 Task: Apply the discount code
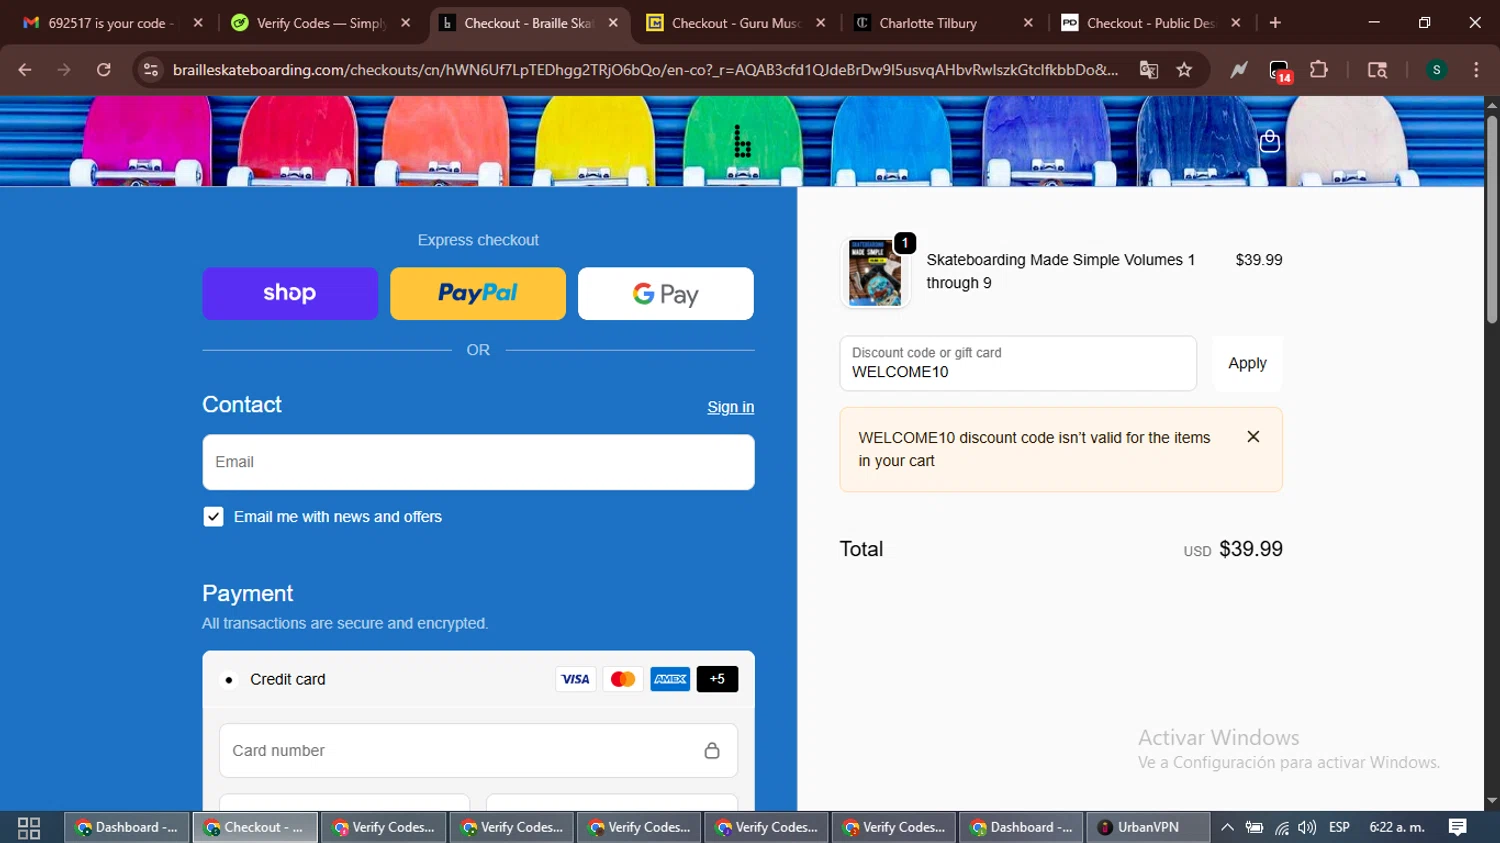tap(1247, 363)
